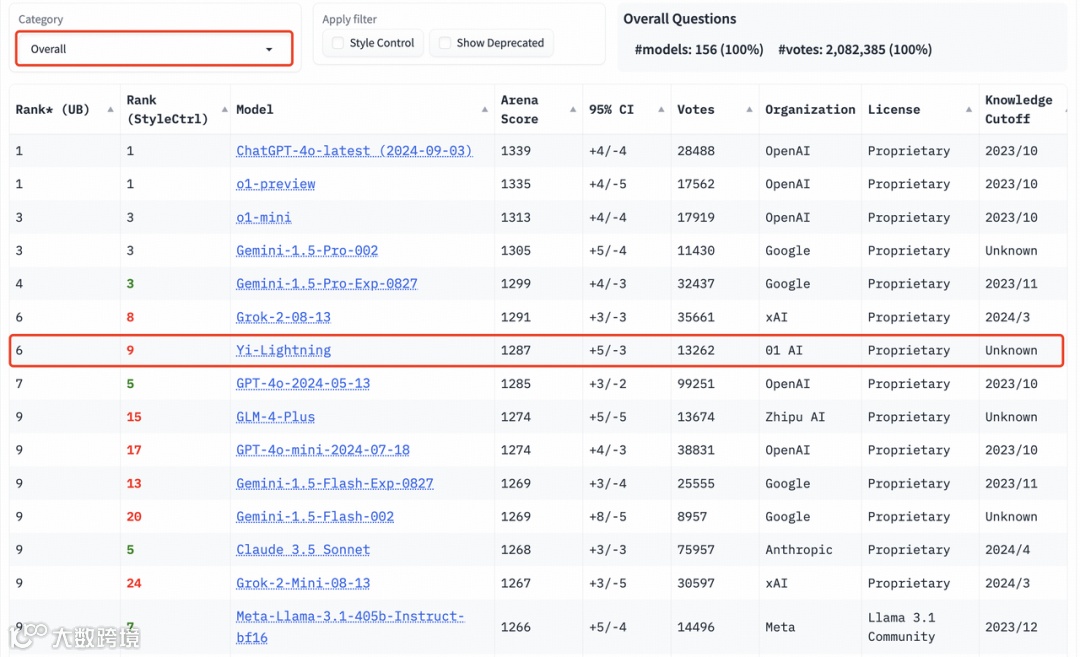
Task: Select the votes value 8957
Action: tap(692, 517)
